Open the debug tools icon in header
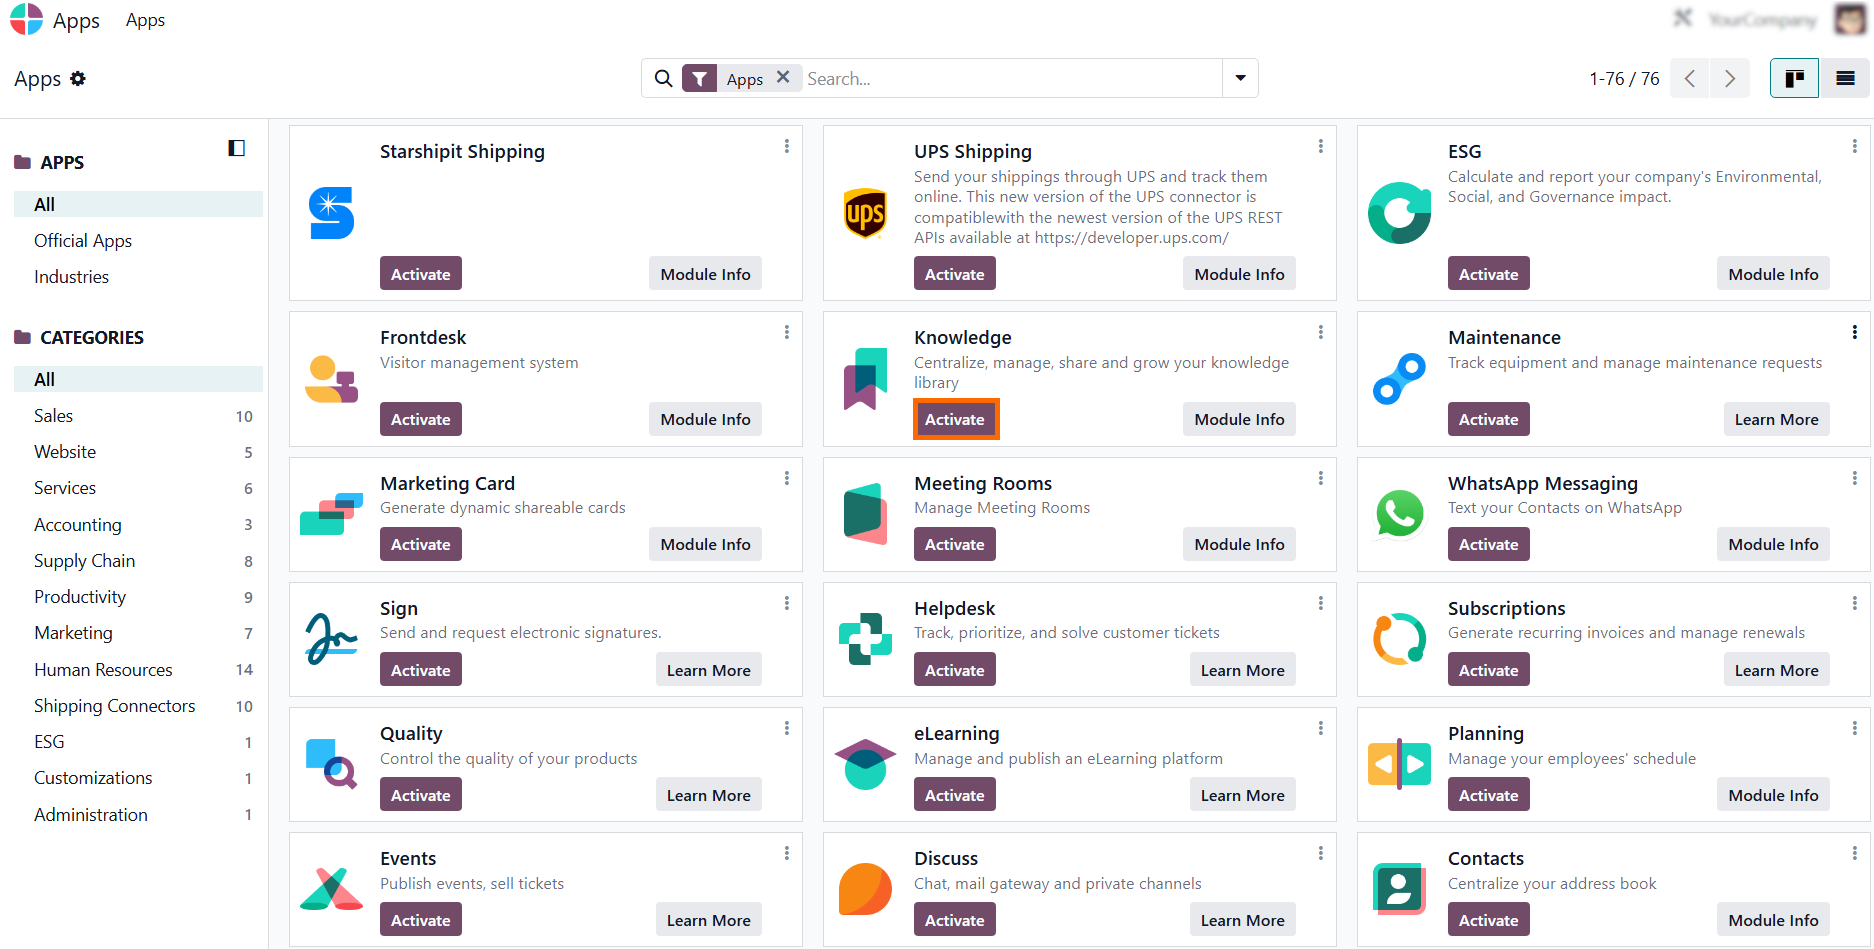Screen dimensions: 1874x949 pos(1683,18)
